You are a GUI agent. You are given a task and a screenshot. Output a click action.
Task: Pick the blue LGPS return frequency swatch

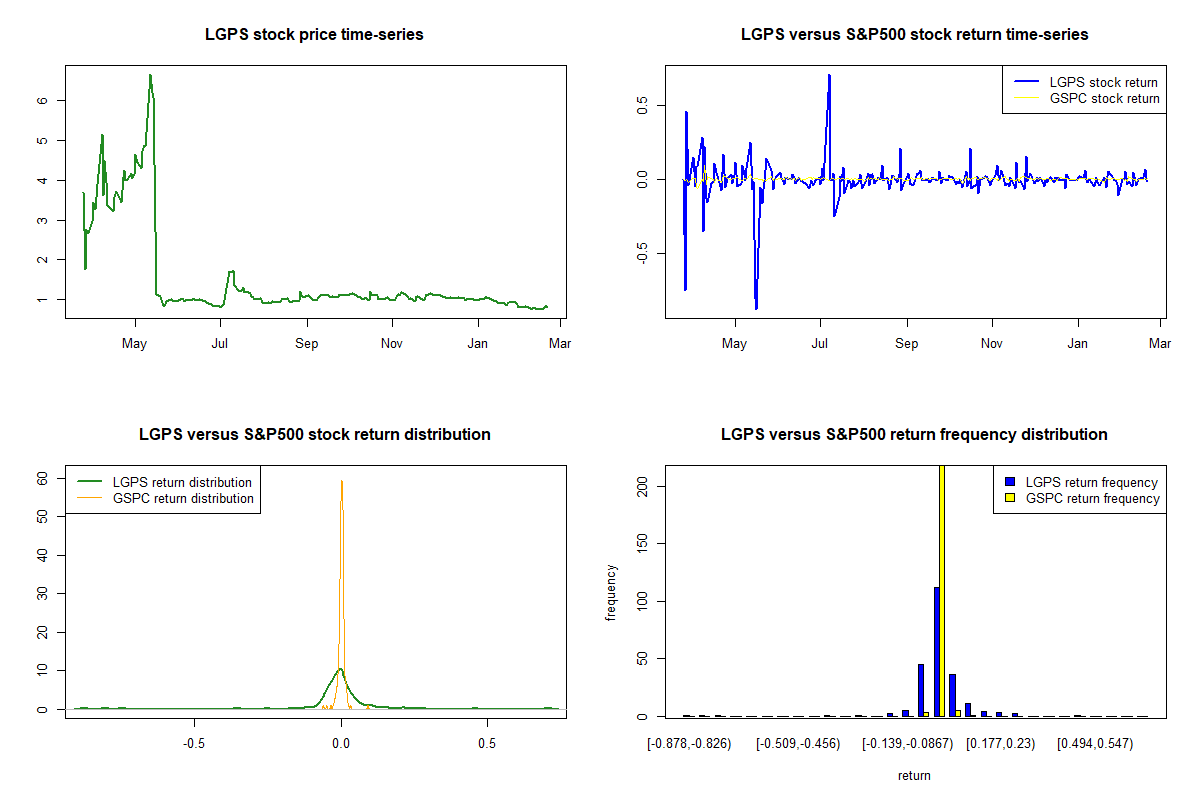tap(1008, 482)
